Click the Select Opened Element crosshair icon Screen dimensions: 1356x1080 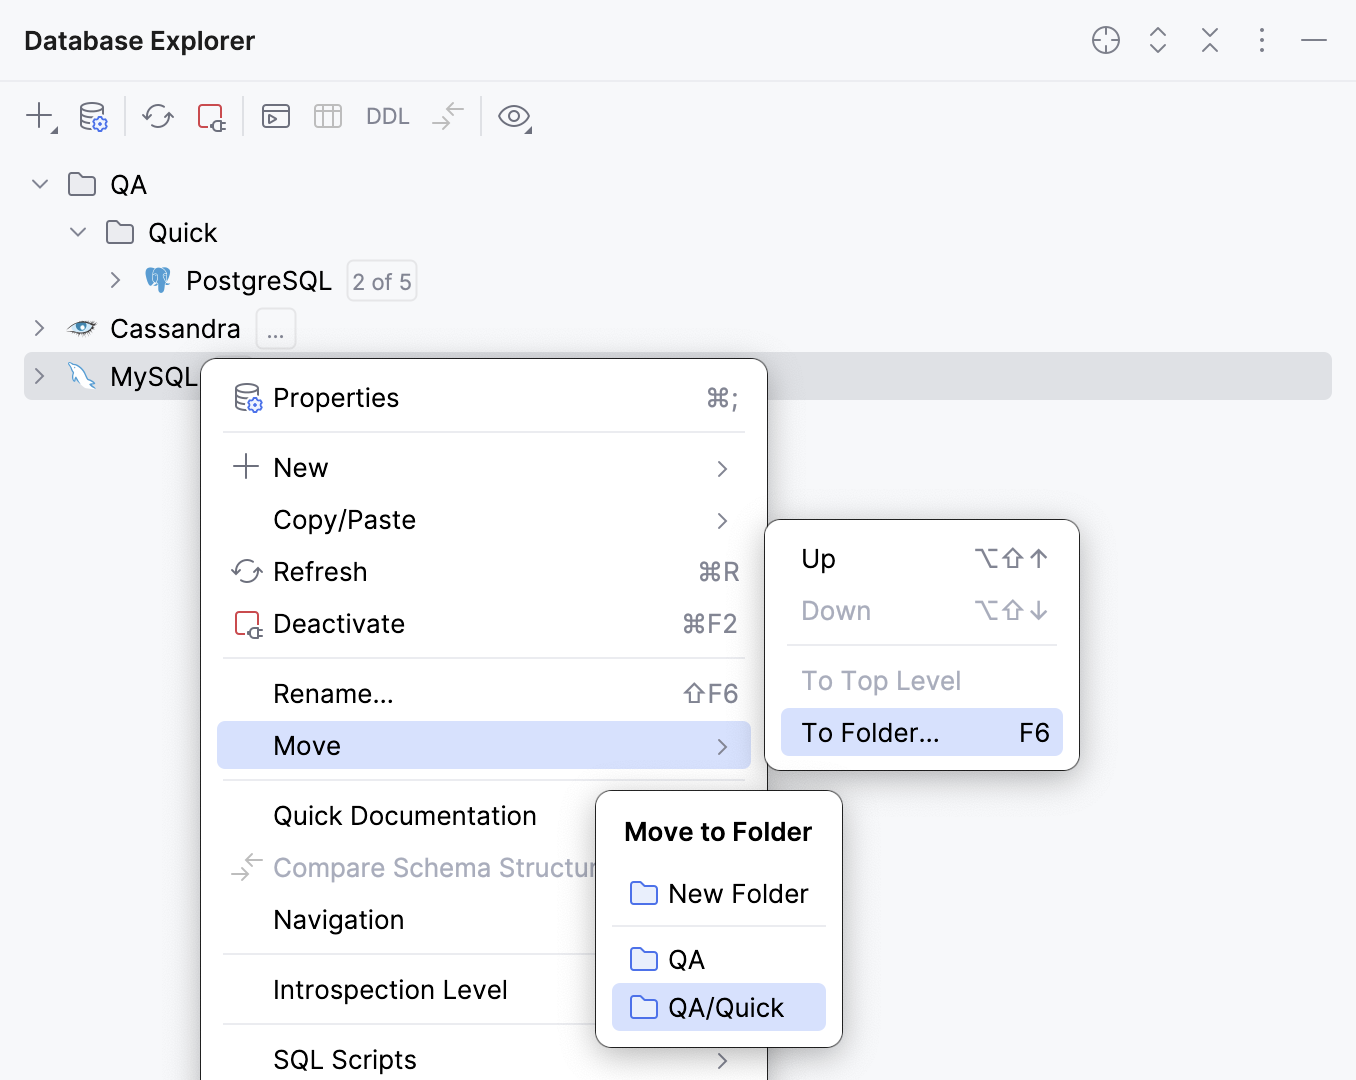tap(1106, 40)
